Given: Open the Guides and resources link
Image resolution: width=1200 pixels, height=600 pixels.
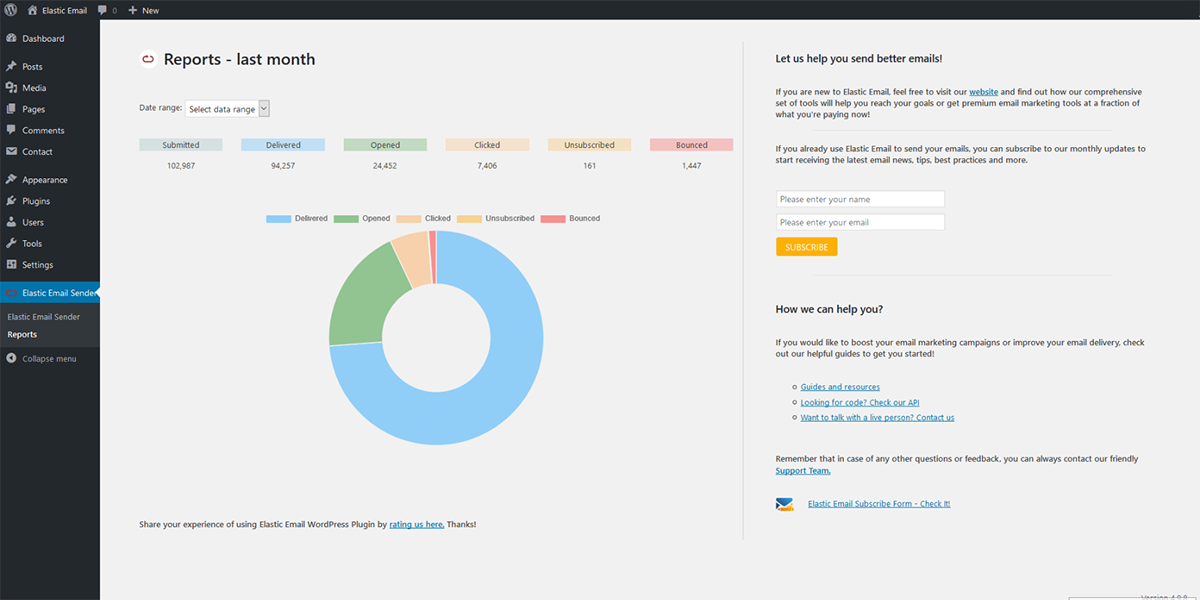Looking at the screenshot, I should (x=840, y=387).
